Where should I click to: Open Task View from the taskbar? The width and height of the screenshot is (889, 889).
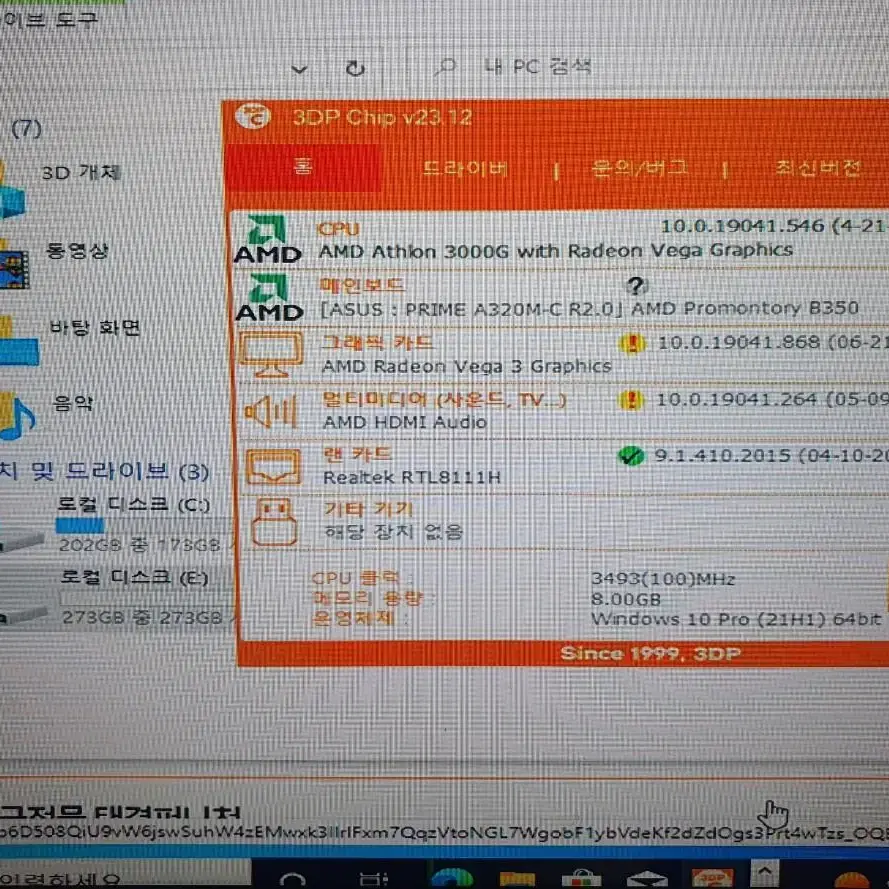374,879
